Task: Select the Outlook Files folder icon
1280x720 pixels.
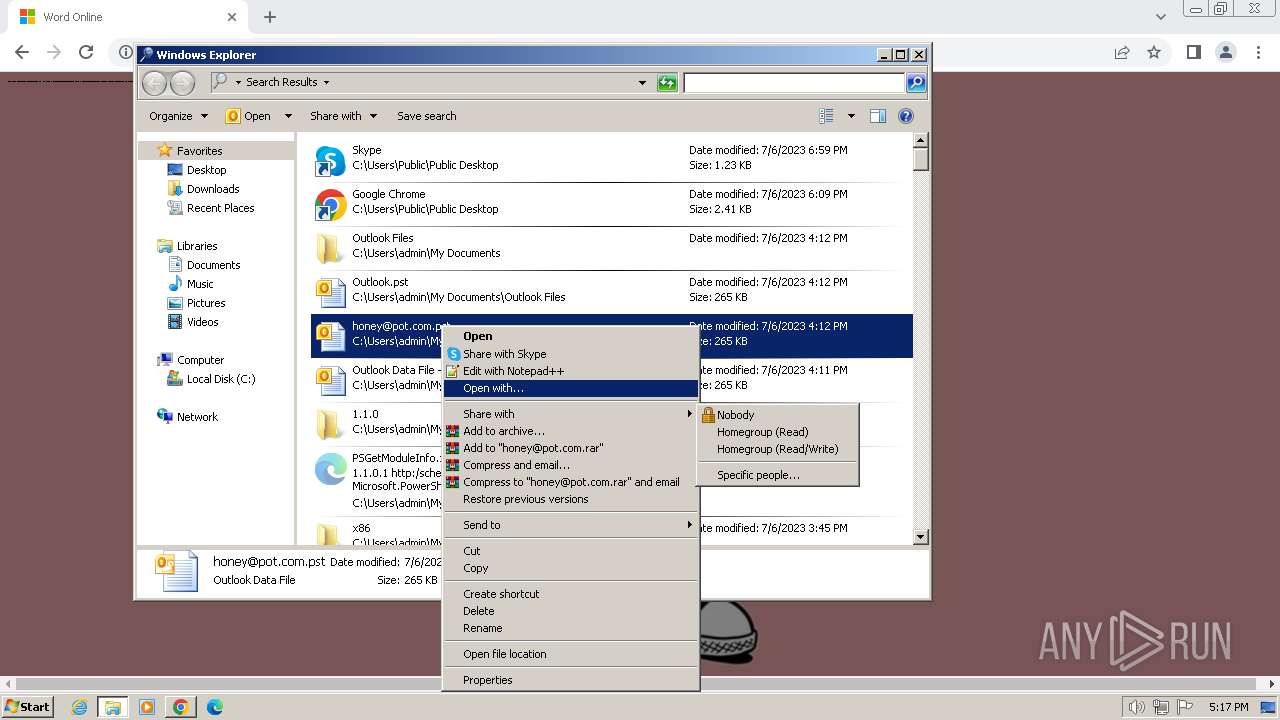Action: [330, 248]
